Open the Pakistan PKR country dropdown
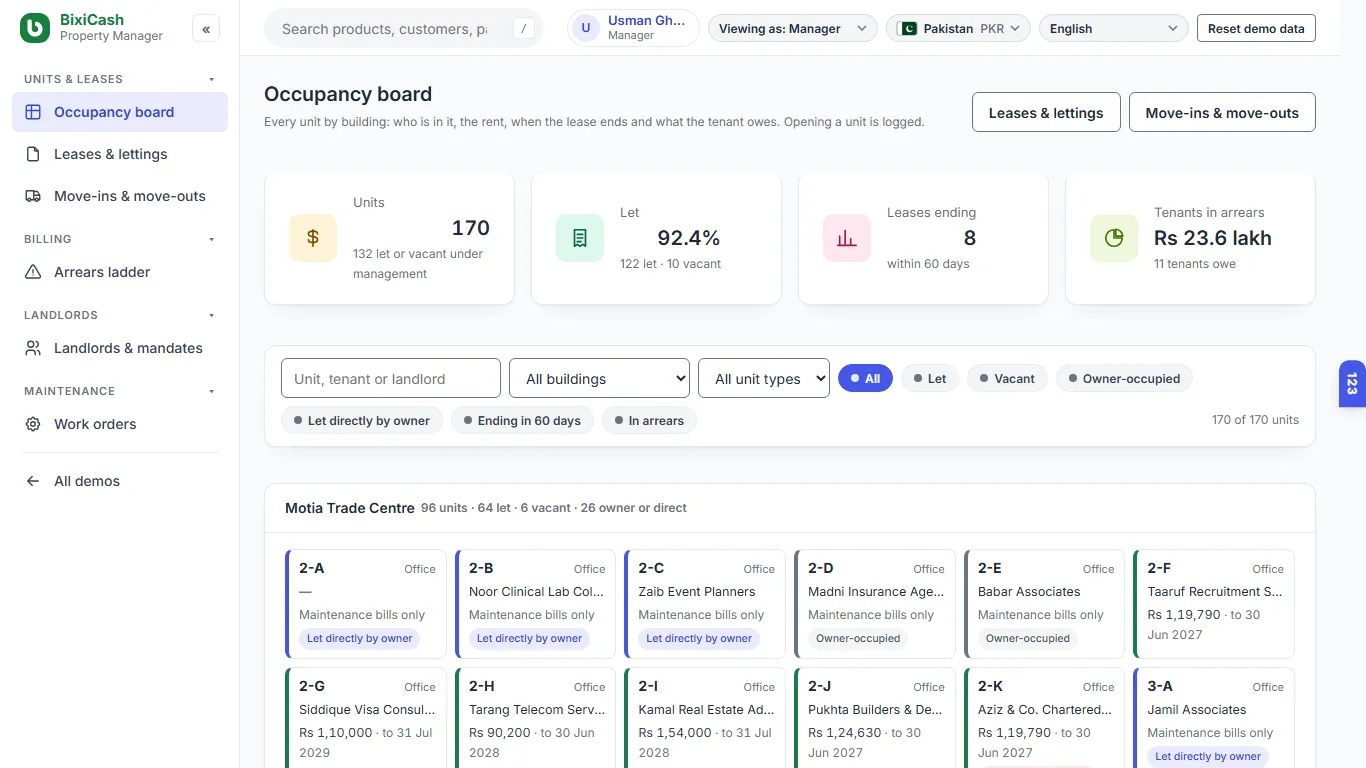1366x768 pixels. [959, 28]
